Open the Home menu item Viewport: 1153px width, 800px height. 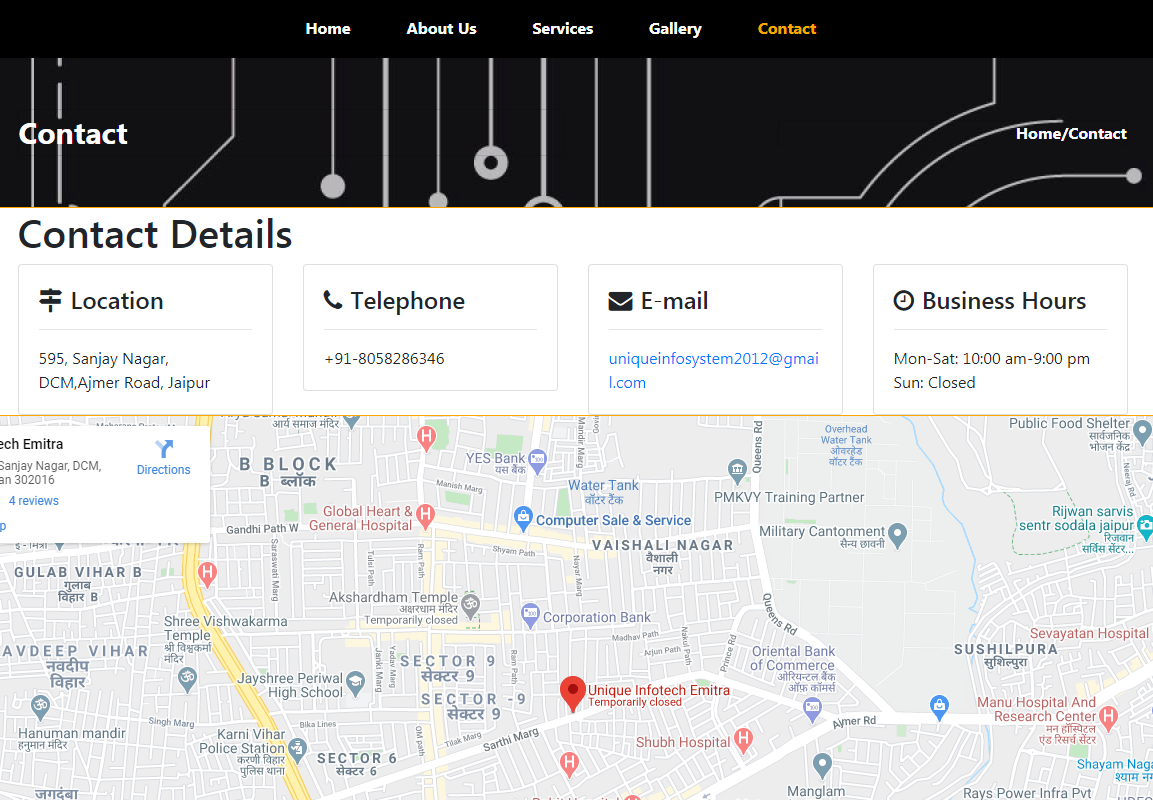click(328, 29)
